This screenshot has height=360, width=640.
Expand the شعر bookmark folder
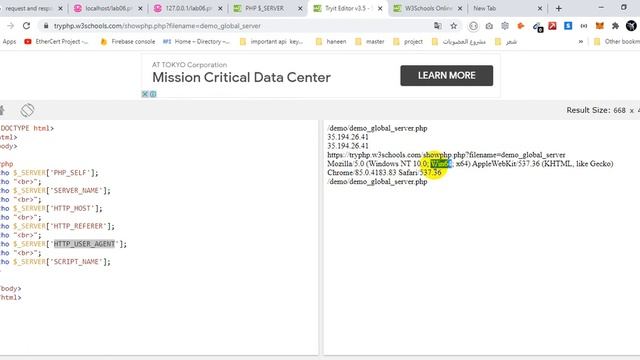pyautogui.click(x=506, y=42)
